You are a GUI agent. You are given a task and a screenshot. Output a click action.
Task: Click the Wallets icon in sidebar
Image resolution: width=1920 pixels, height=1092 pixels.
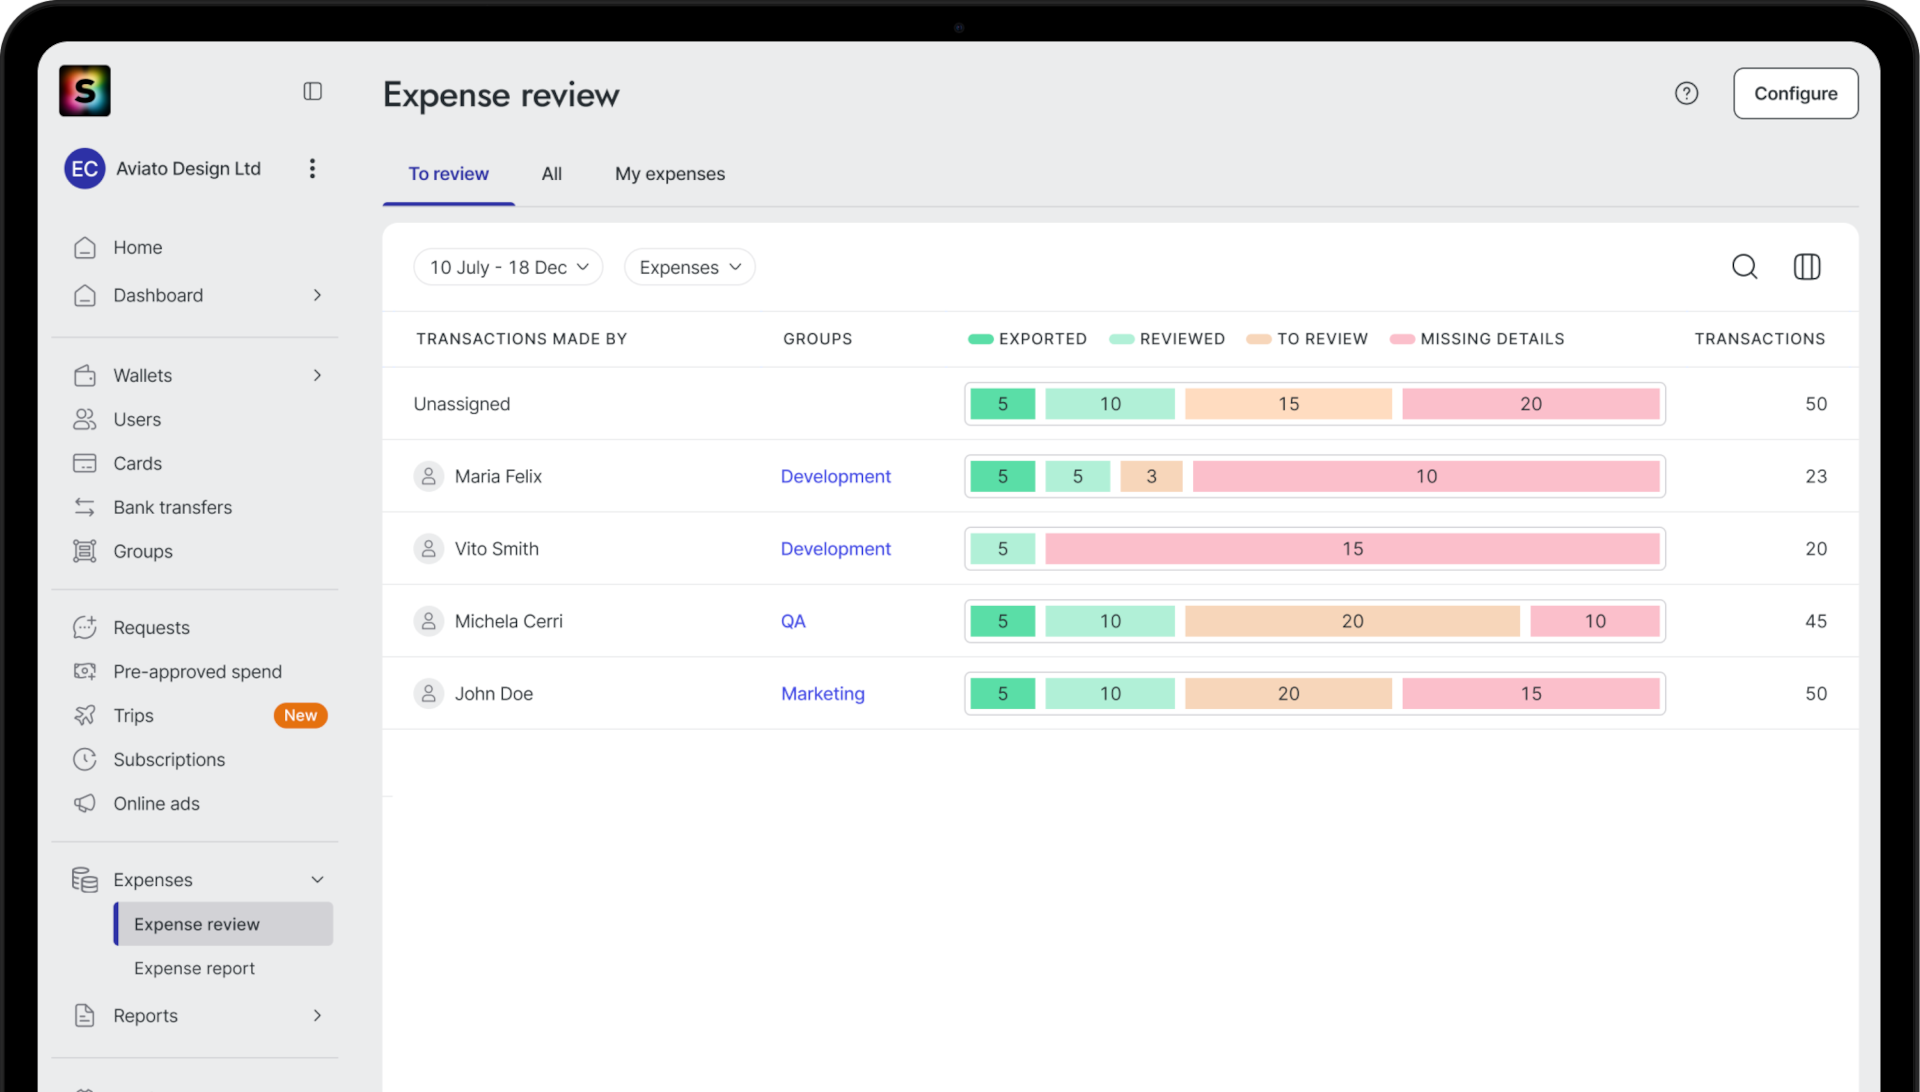pyautogui.click(x=85, y=375)
